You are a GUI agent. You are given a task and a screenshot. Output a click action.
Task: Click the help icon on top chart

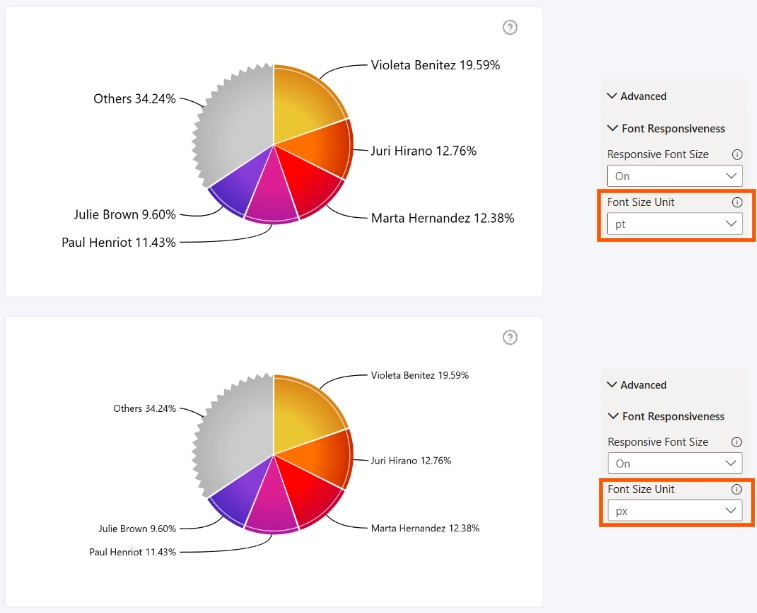510,28
